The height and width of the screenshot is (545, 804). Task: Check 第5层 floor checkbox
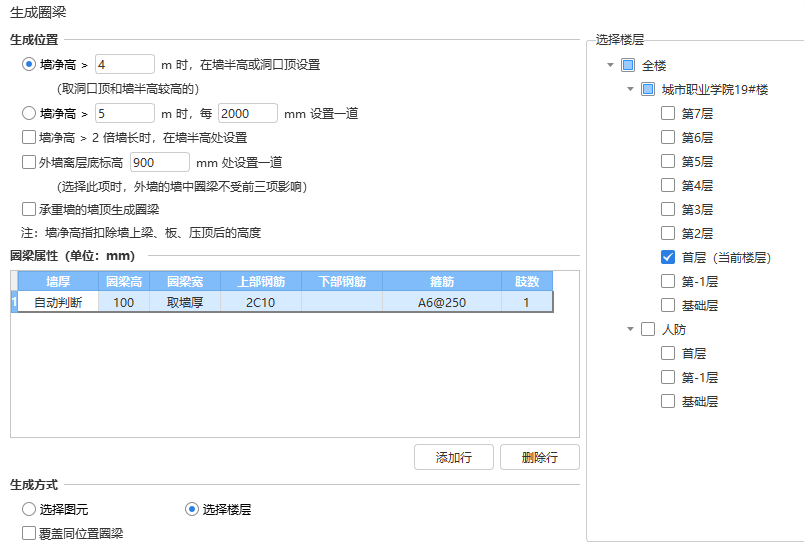tap(668, 161)
